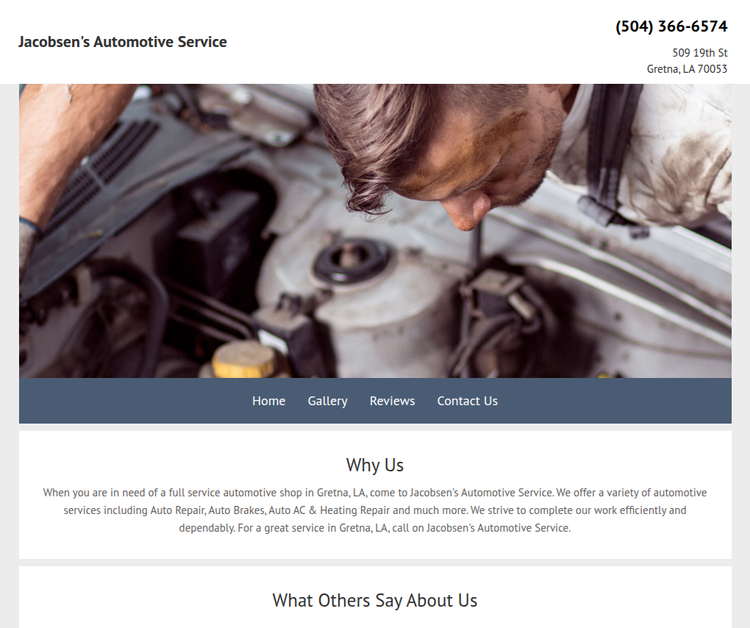Click the Why Us heading

point(375,465)
